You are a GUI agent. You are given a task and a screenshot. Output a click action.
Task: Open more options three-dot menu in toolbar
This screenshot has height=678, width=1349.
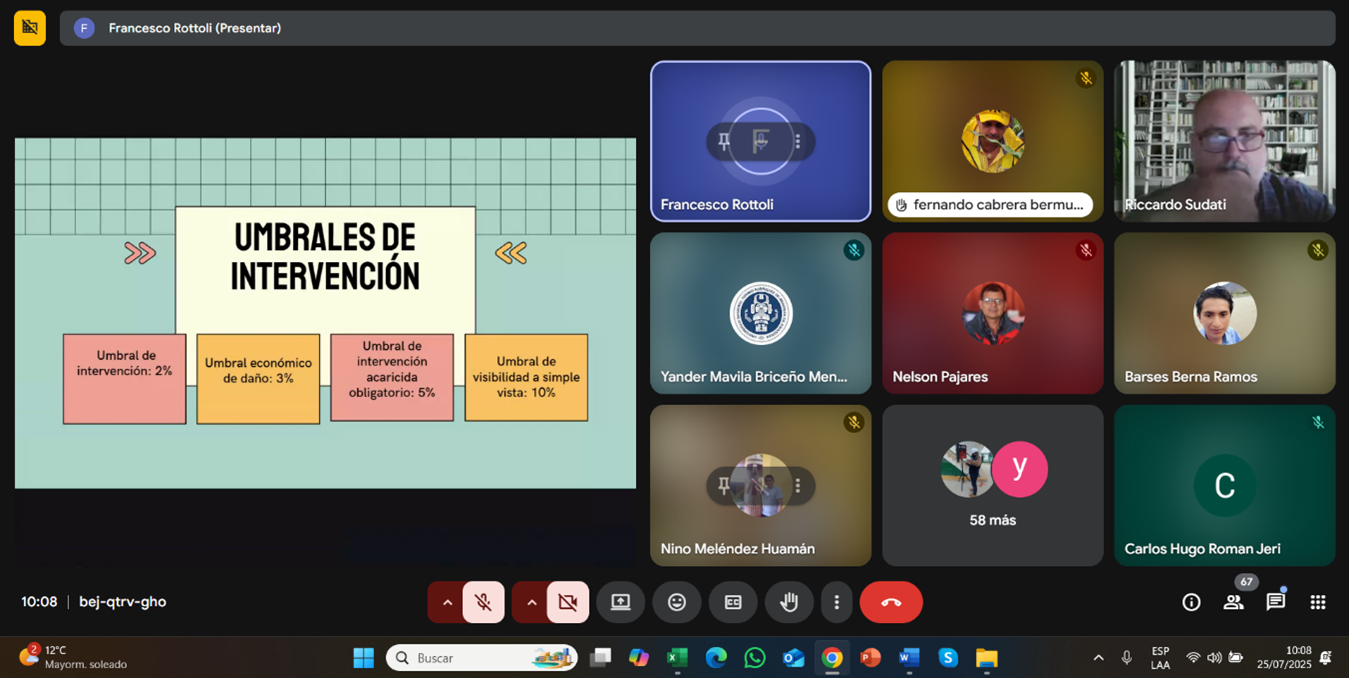[x=836, y=602]
